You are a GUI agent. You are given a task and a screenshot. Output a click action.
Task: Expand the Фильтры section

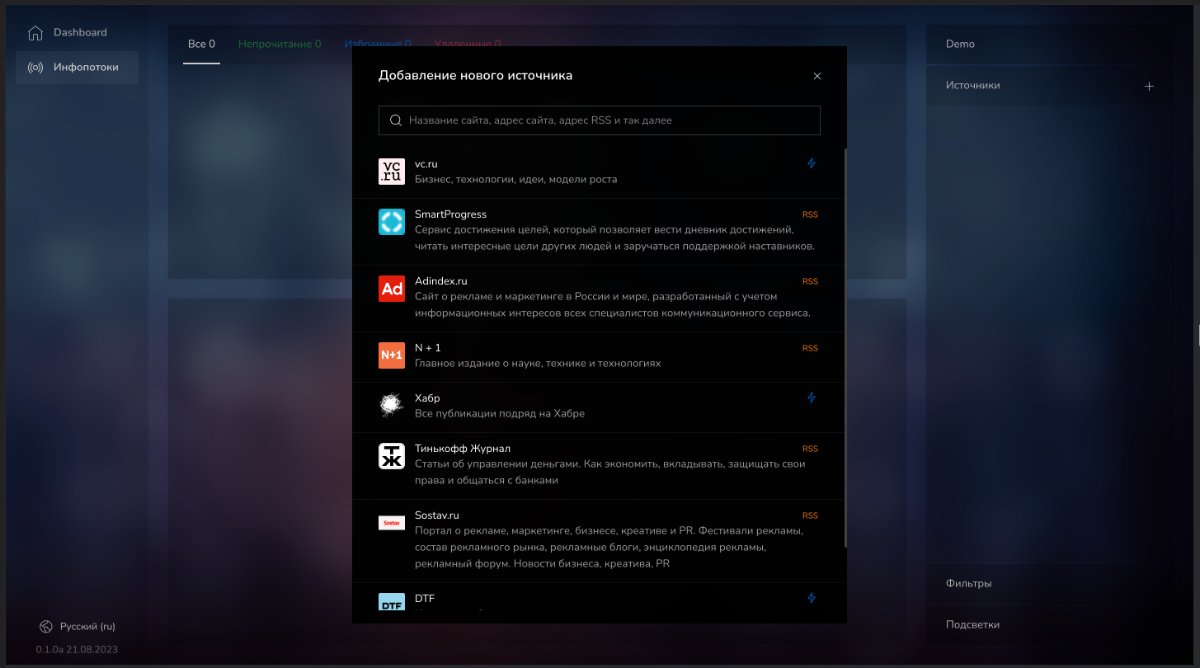[969, 583]
